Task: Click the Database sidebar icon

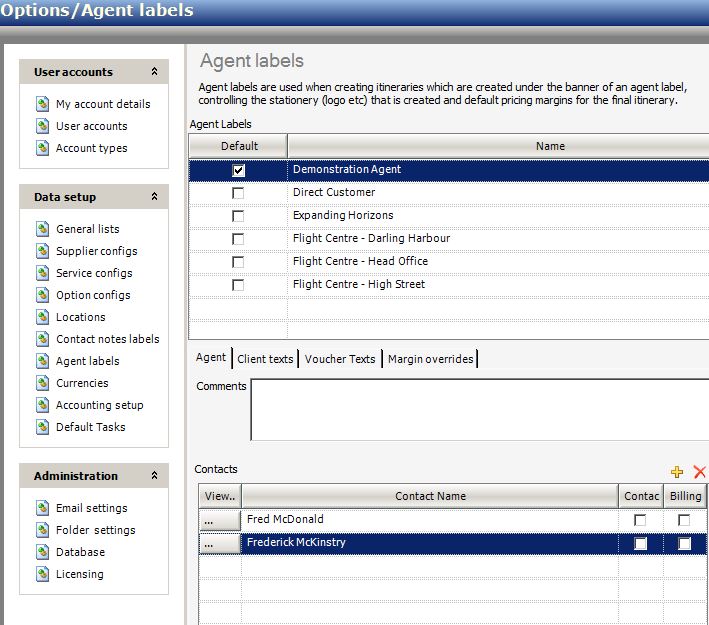Action: [42, 552]
